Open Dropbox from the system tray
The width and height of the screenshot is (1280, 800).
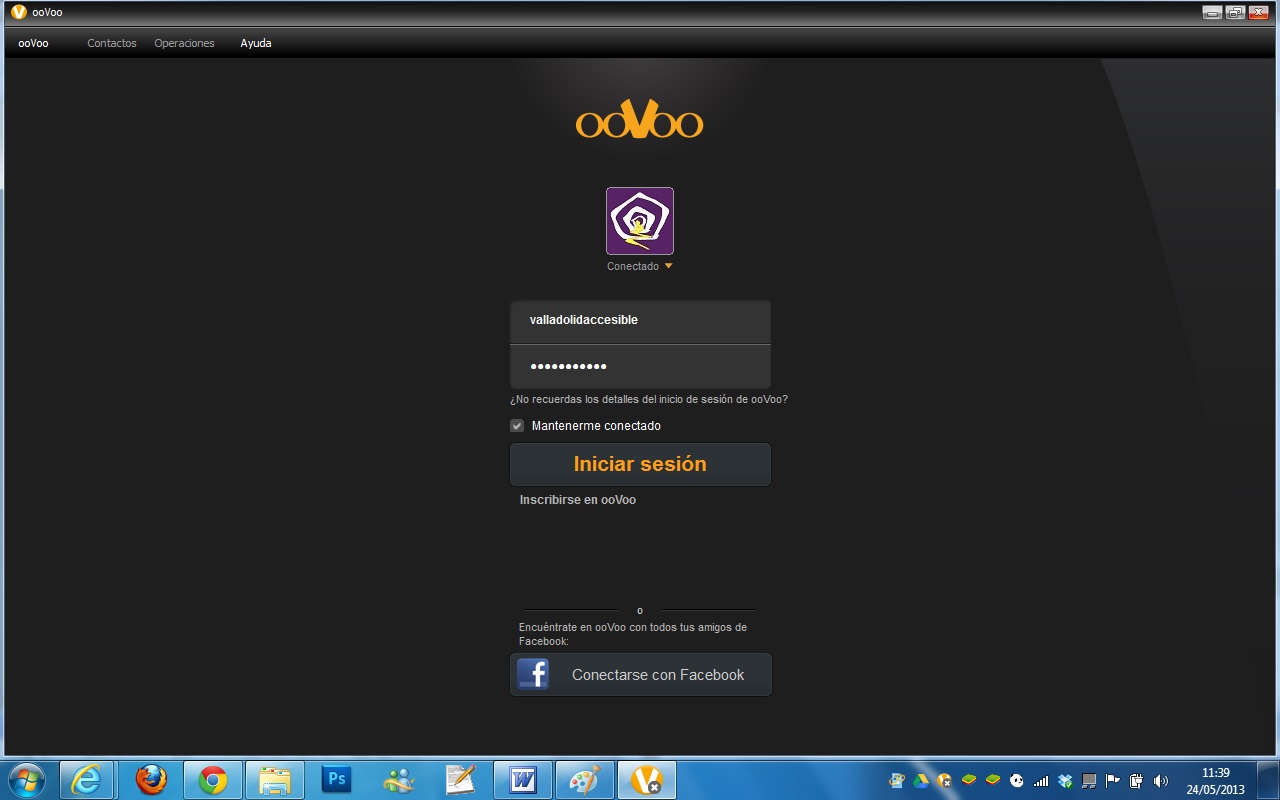[x=1064, y=781]
